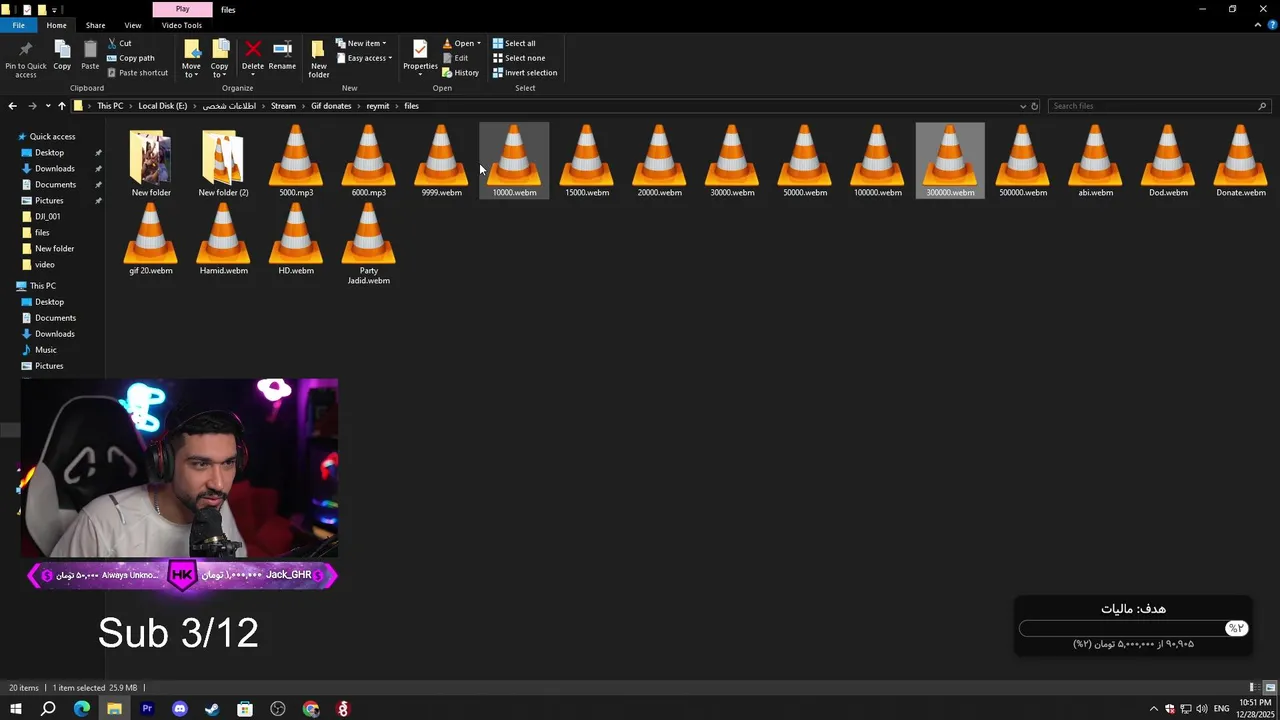Viewport: 1280px width, 720px height.
Task: Choose Copy path in Clipboard group
Action: [130, 58]
